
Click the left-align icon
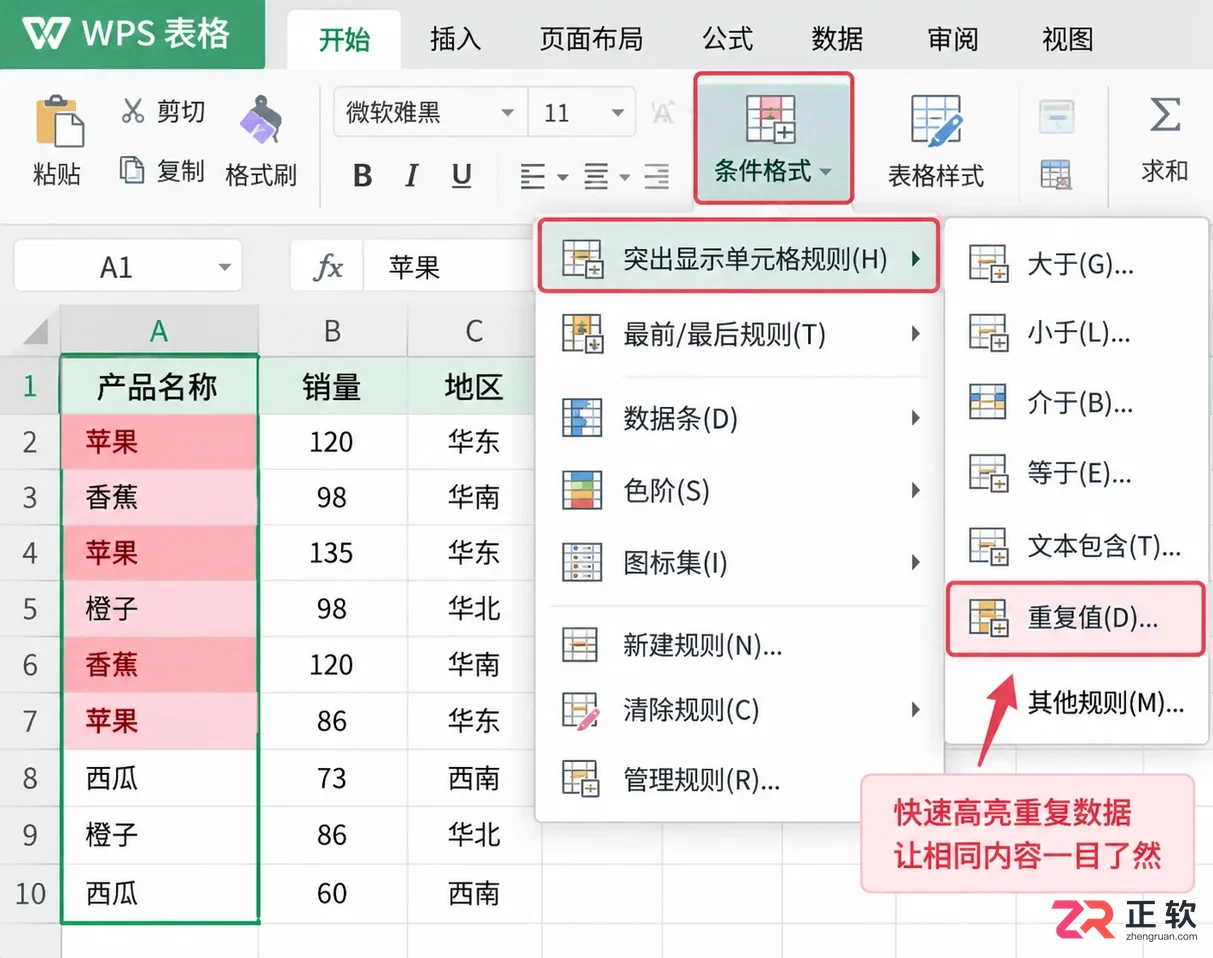tap(533, 177)
